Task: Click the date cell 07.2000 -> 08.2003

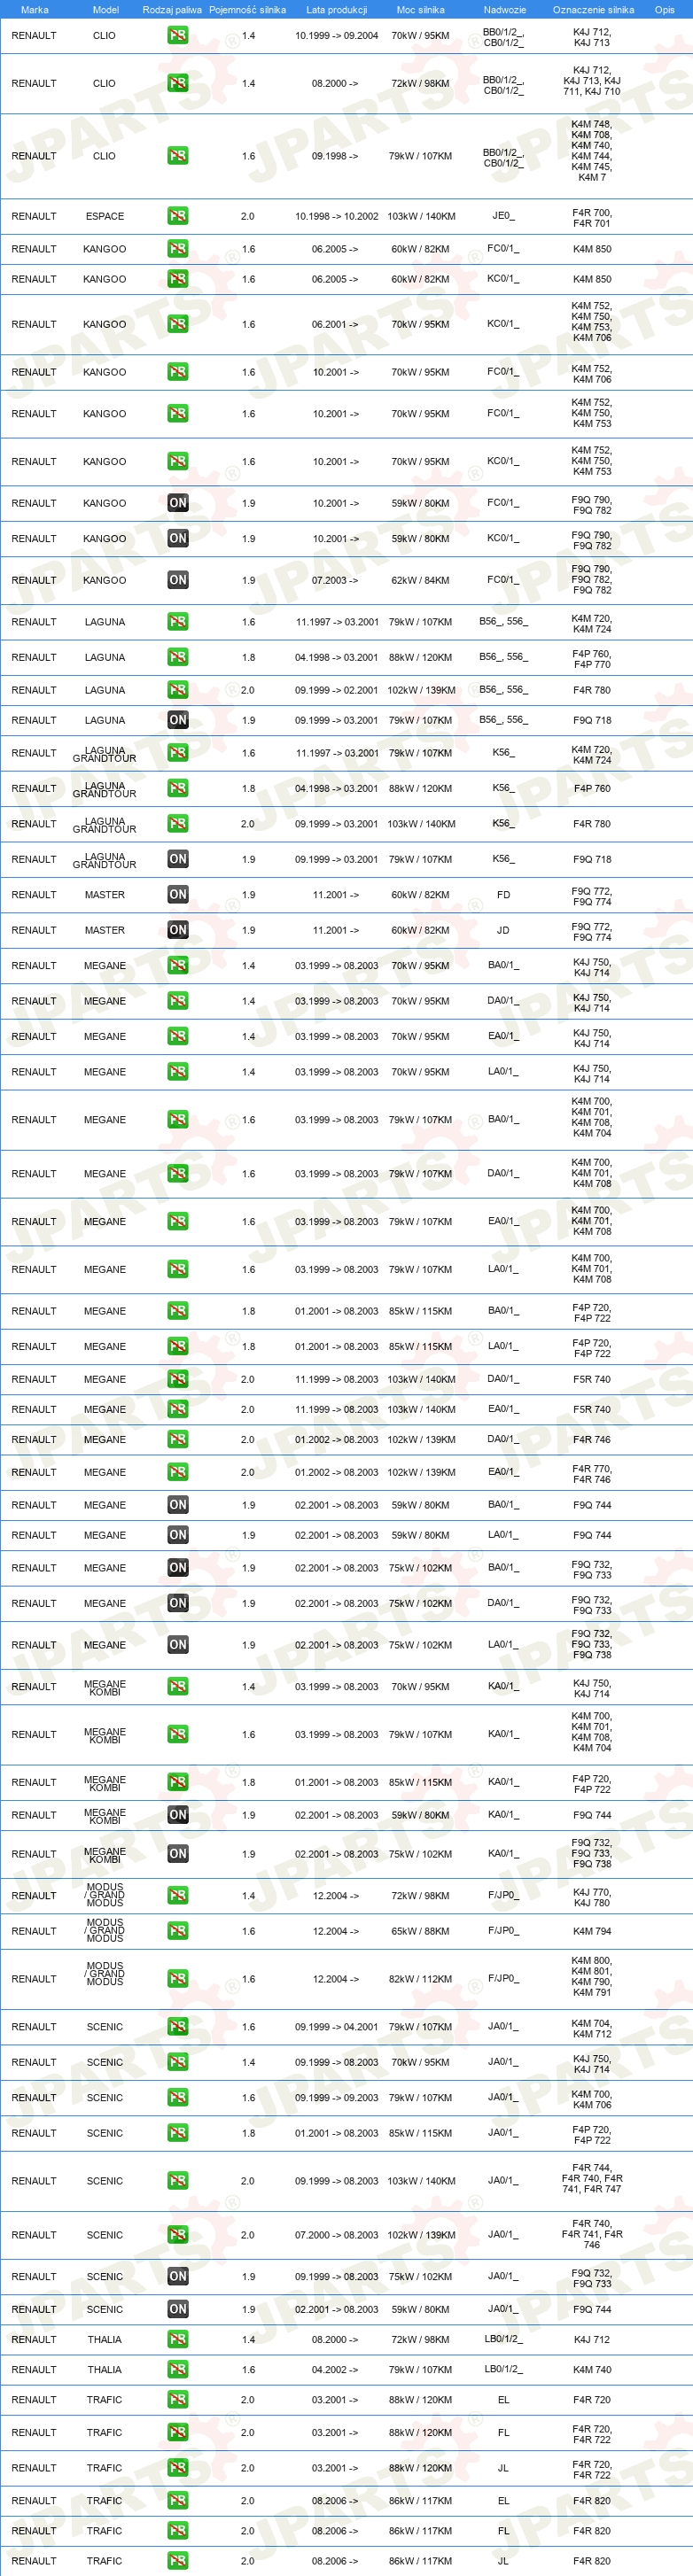Action: click(337, 2235)
